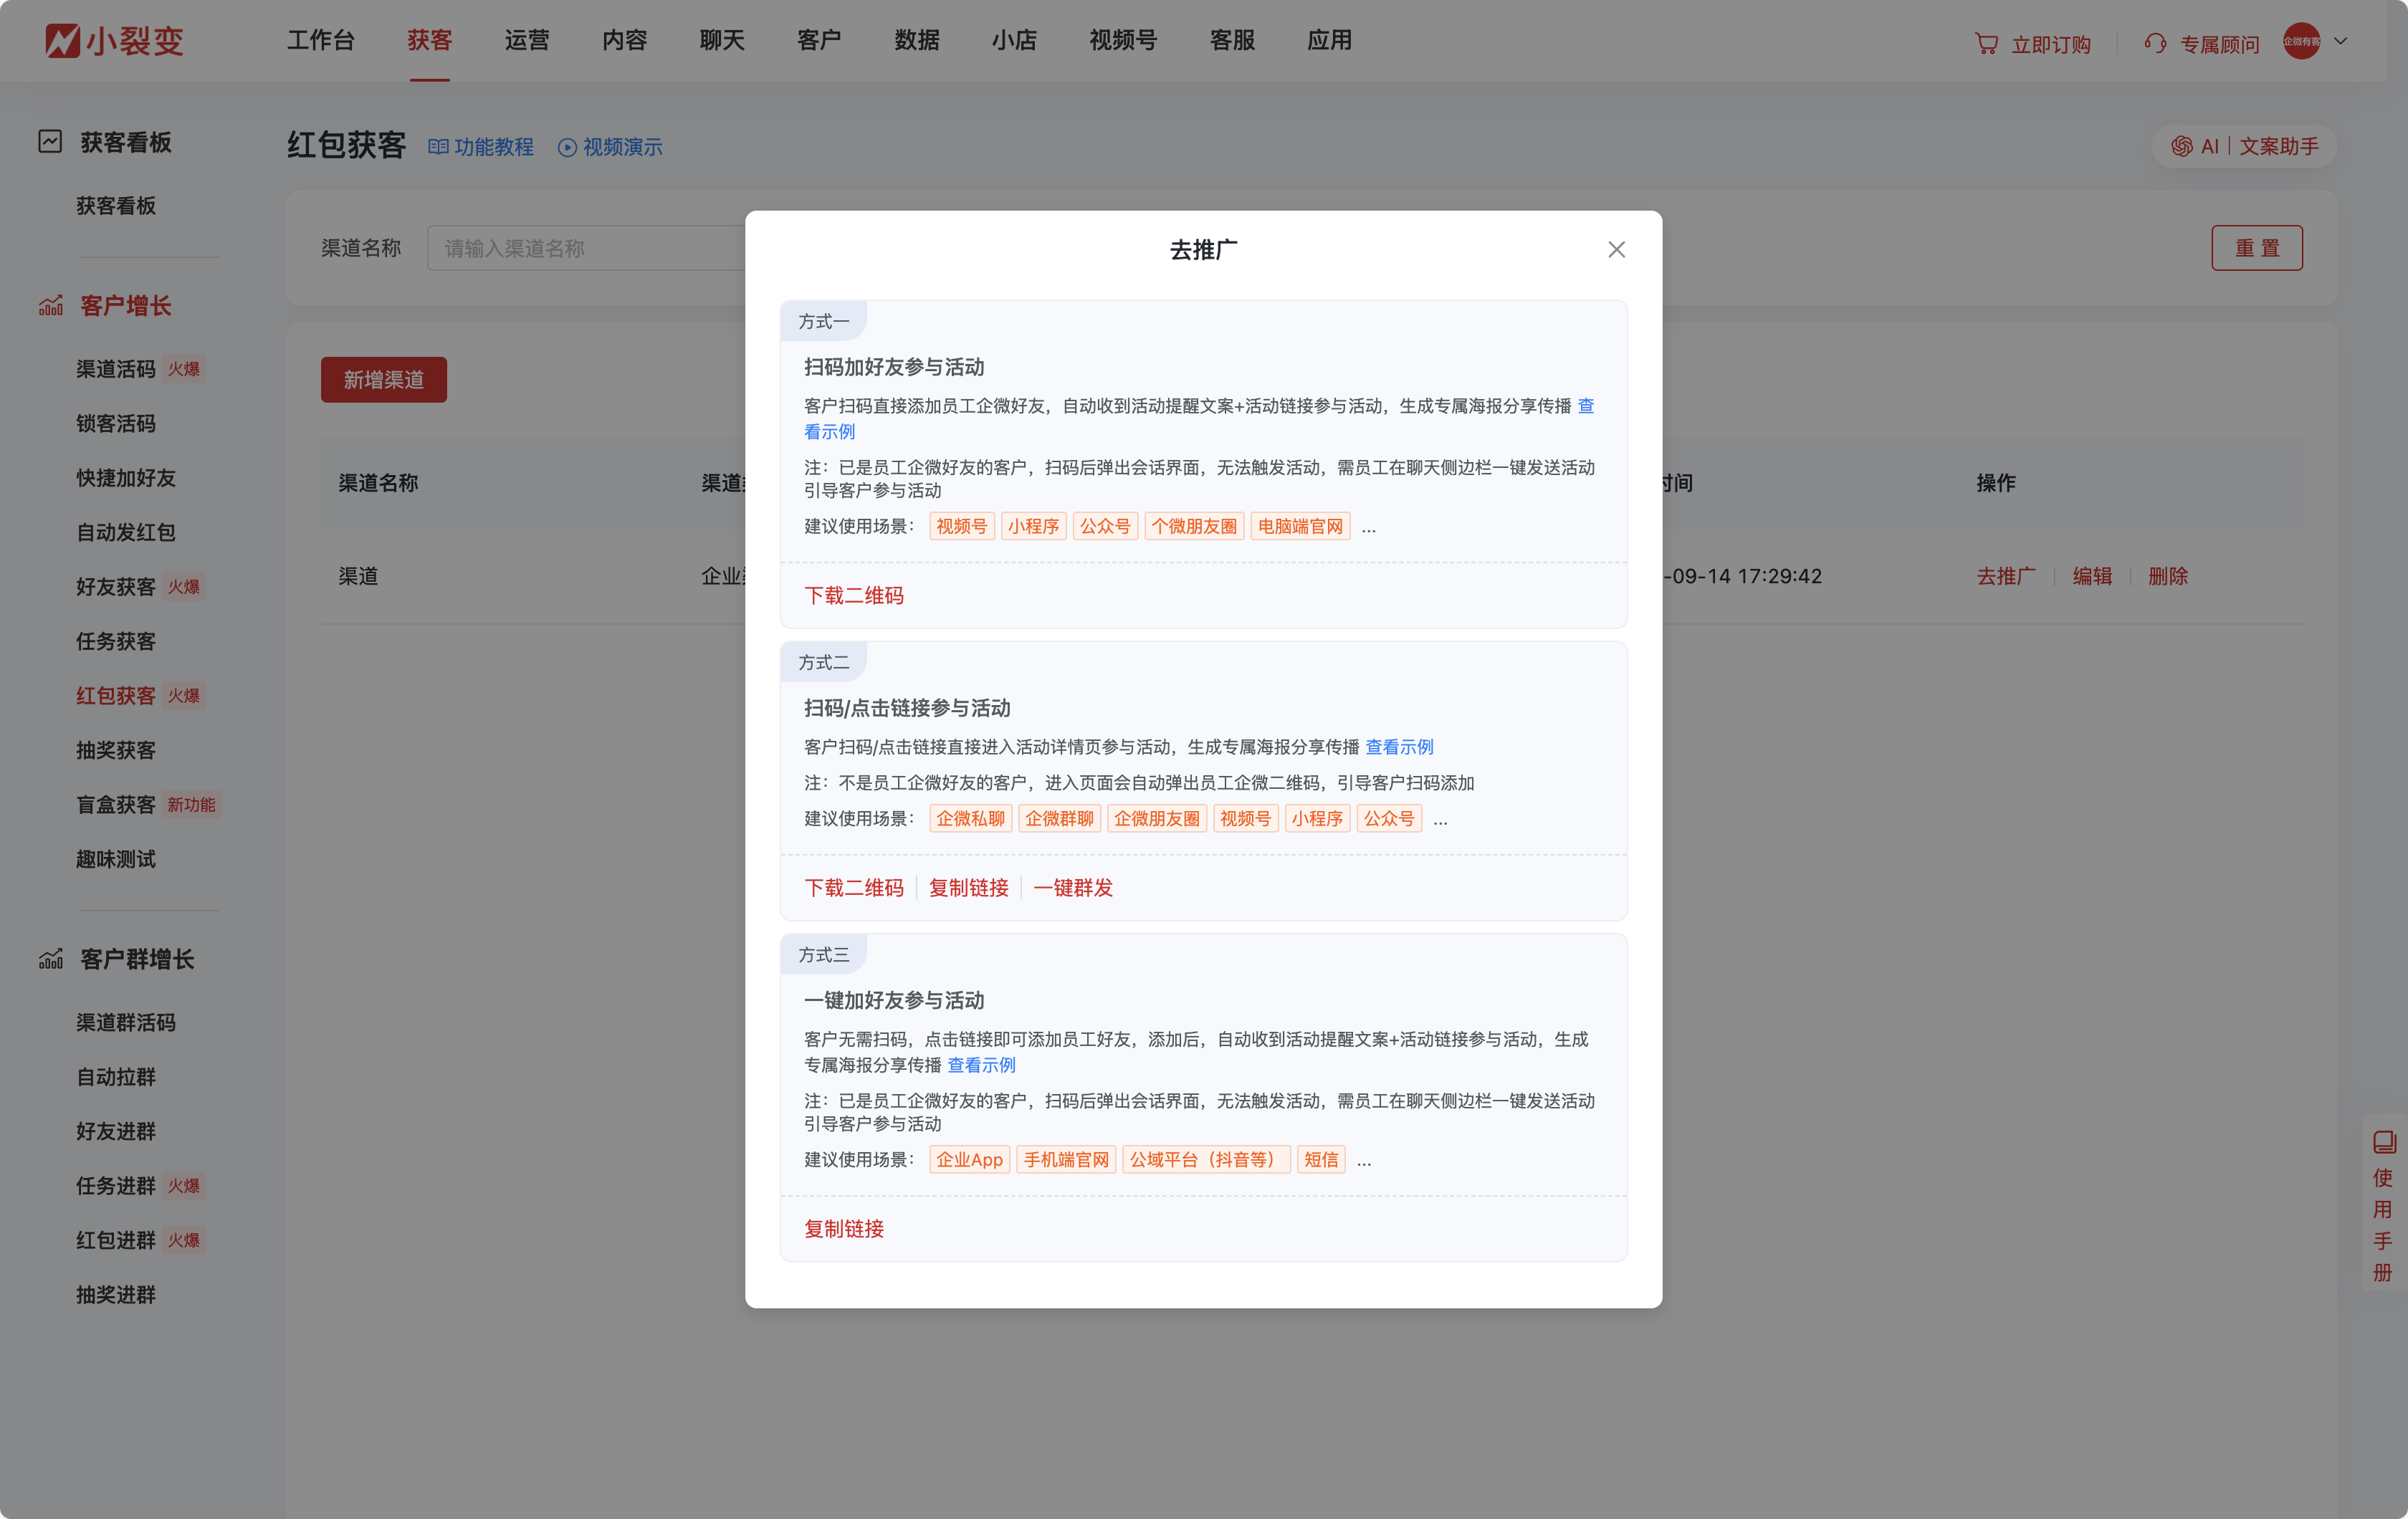
Task: Click the 获客看板 chart icon in sidebar
Action: pyautogui.click(x=51, y=142)
